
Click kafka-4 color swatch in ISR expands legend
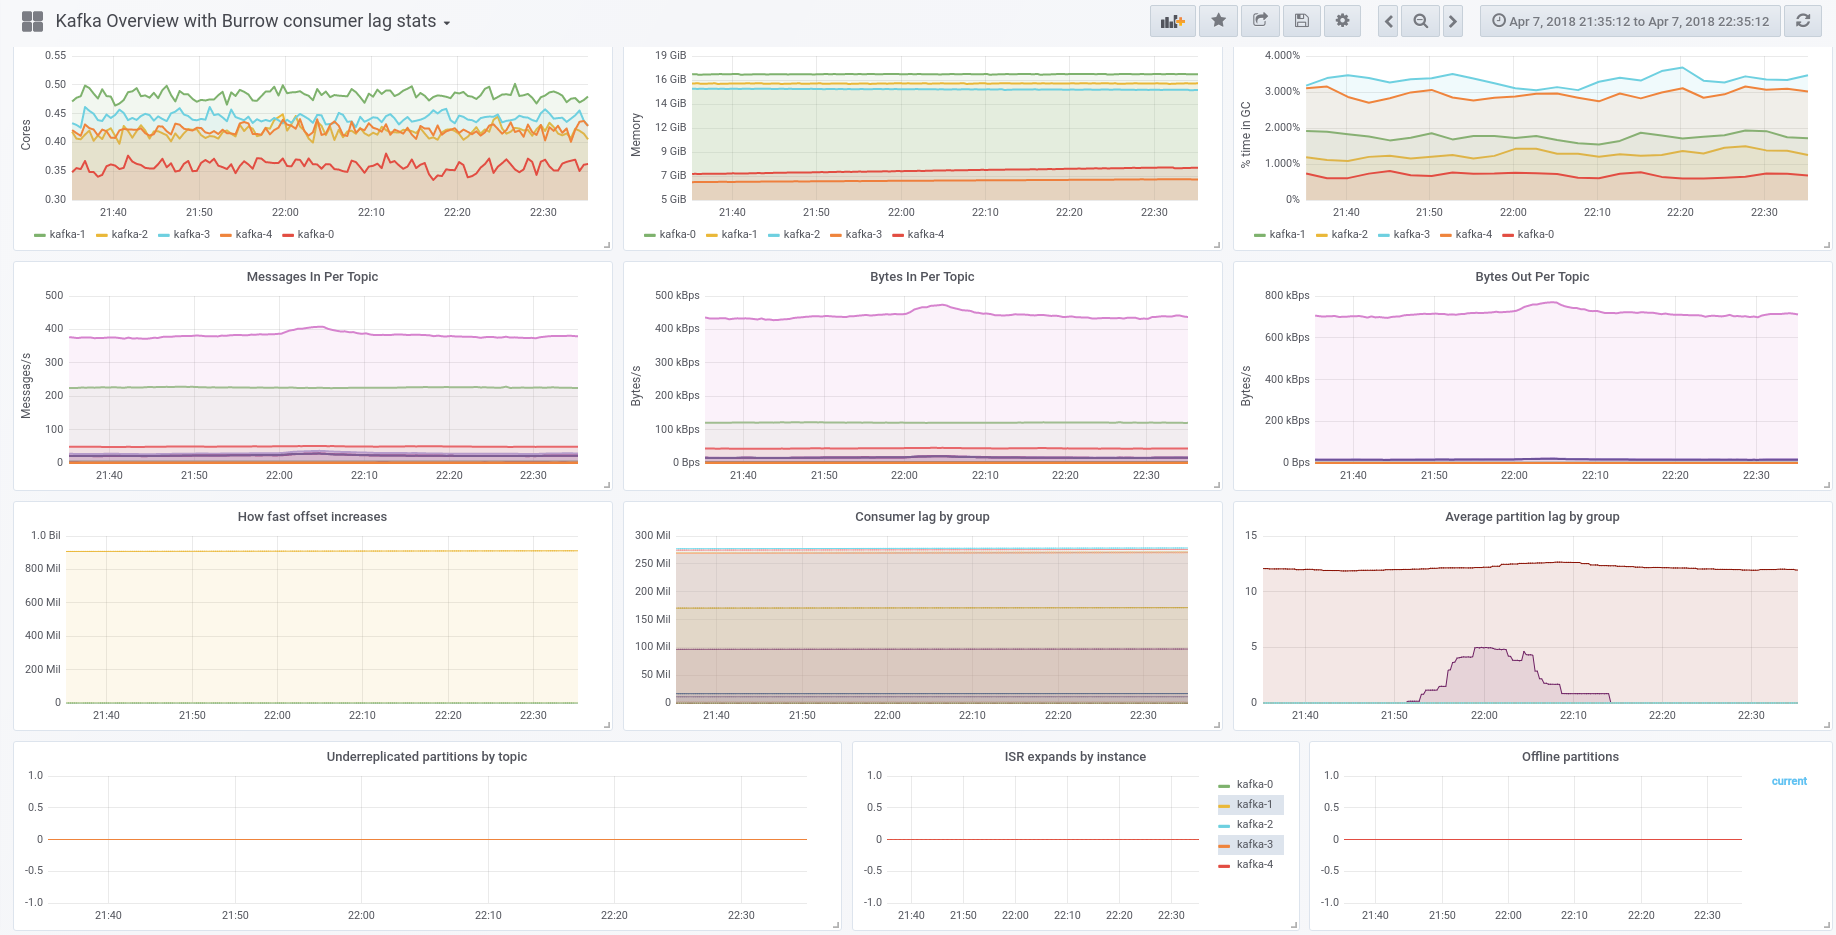(x=1224, y=865)
